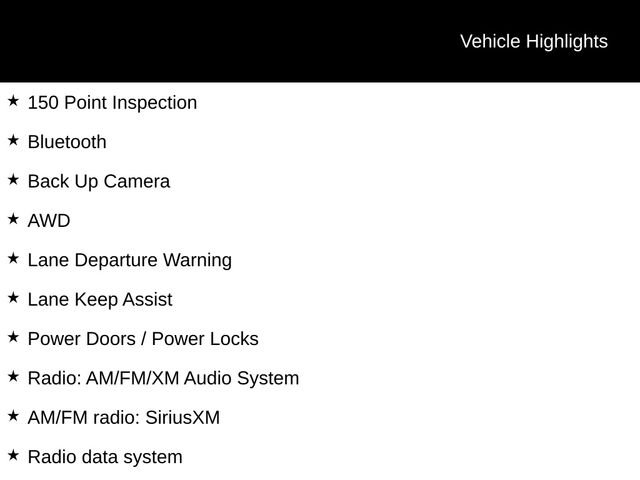Click Radio: AM/FM/XM Audio System text

tap(163, 378)
